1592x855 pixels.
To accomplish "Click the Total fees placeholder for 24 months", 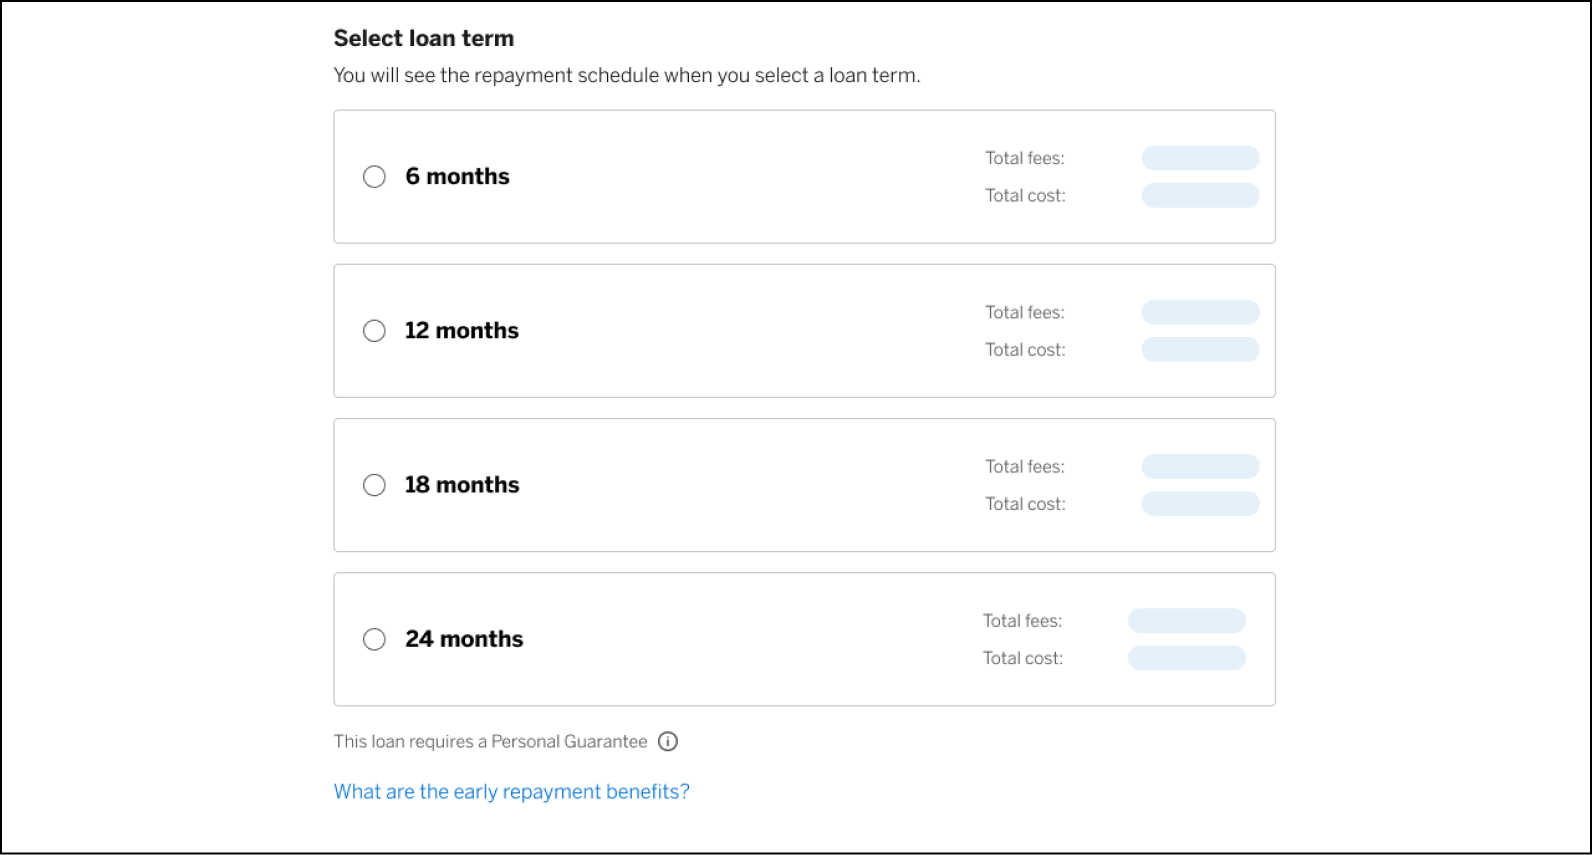I will point(1186,620).
